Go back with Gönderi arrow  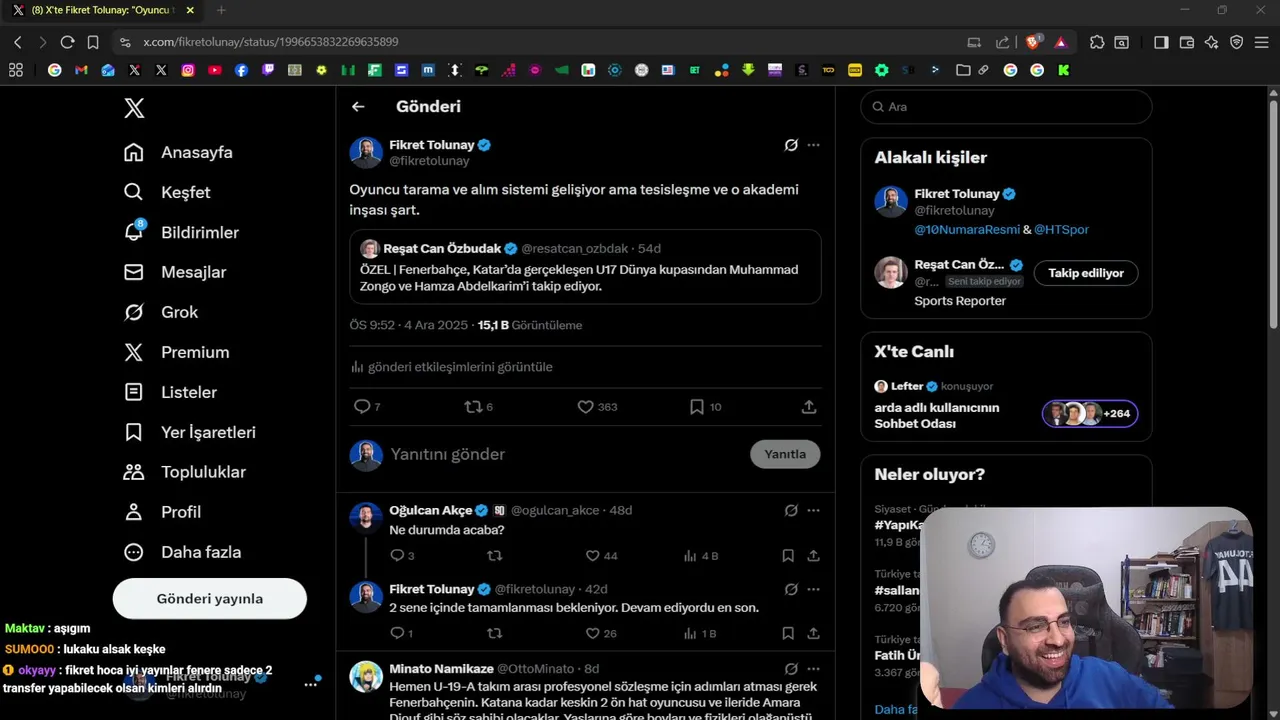click(x=358, y=106)
